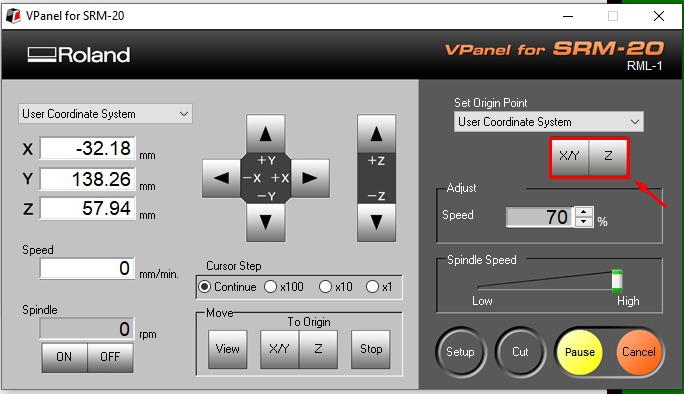Expand the Set Origin Point coordinate system dropdown
Viewport: 684px width, 394px height.
(548, 122)
